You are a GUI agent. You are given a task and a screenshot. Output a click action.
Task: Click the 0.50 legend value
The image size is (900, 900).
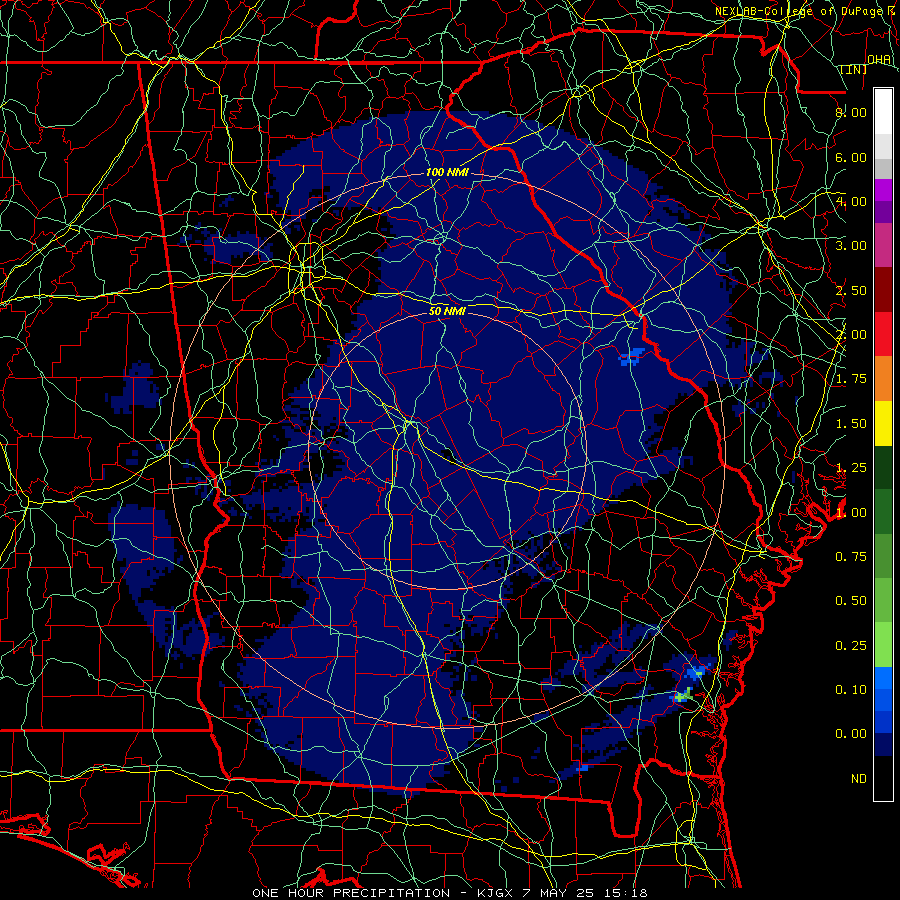coord(851,601)
